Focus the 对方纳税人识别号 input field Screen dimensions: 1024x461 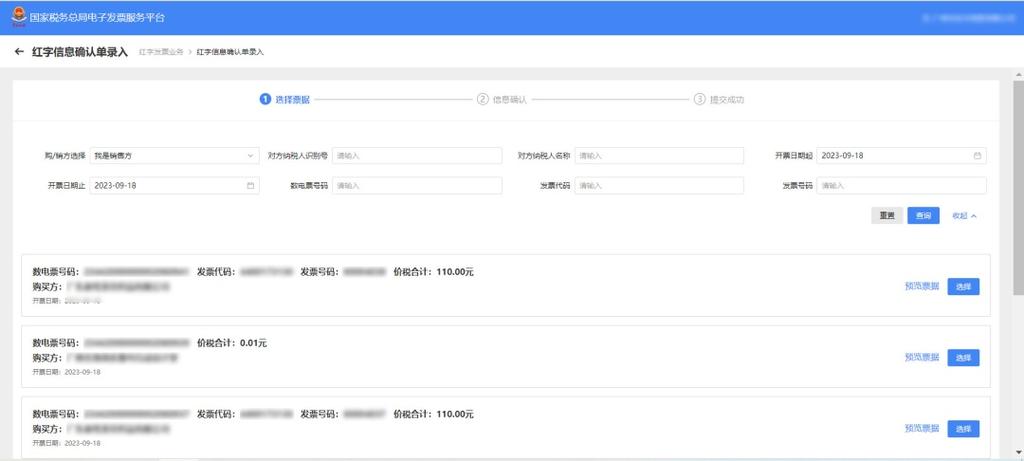[x=417, y=155]
